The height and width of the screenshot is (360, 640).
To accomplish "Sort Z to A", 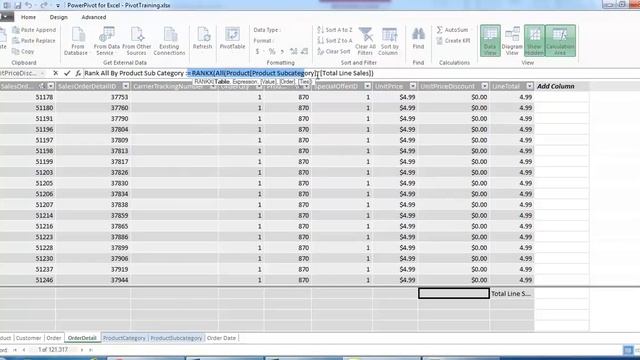I will (334, 40).
